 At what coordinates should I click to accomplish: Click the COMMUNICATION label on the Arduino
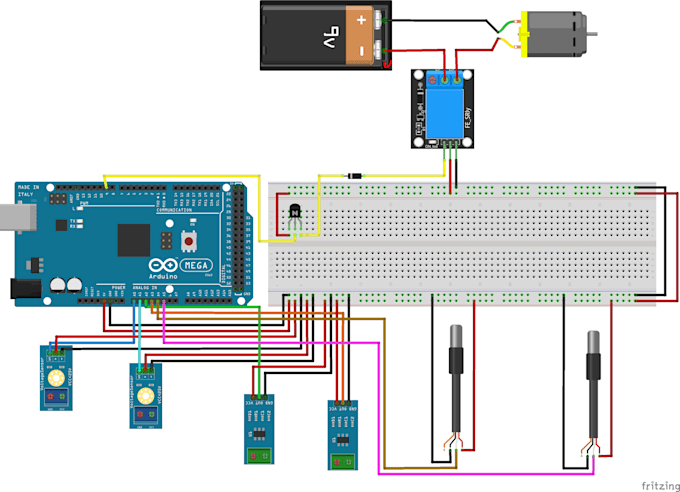(174, 210)
